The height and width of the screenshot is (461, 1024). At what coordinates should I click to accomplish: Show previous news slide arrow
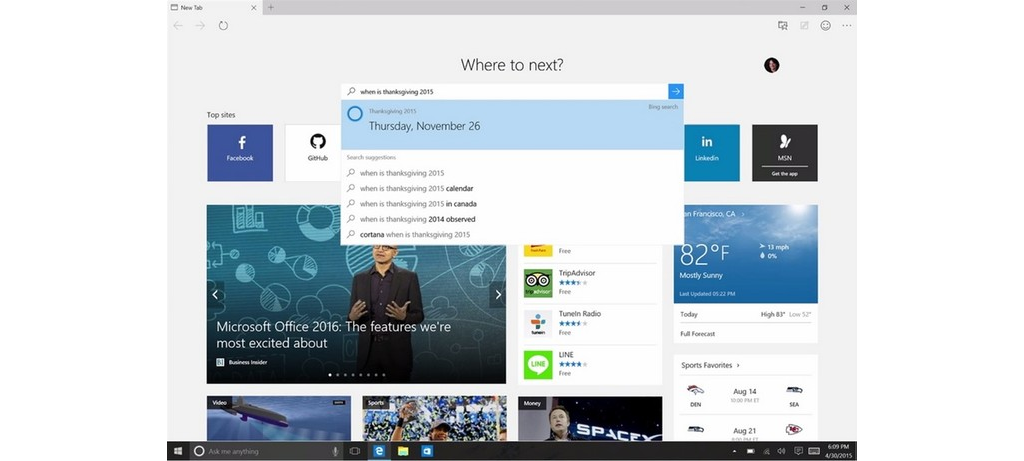pos(215,294)
